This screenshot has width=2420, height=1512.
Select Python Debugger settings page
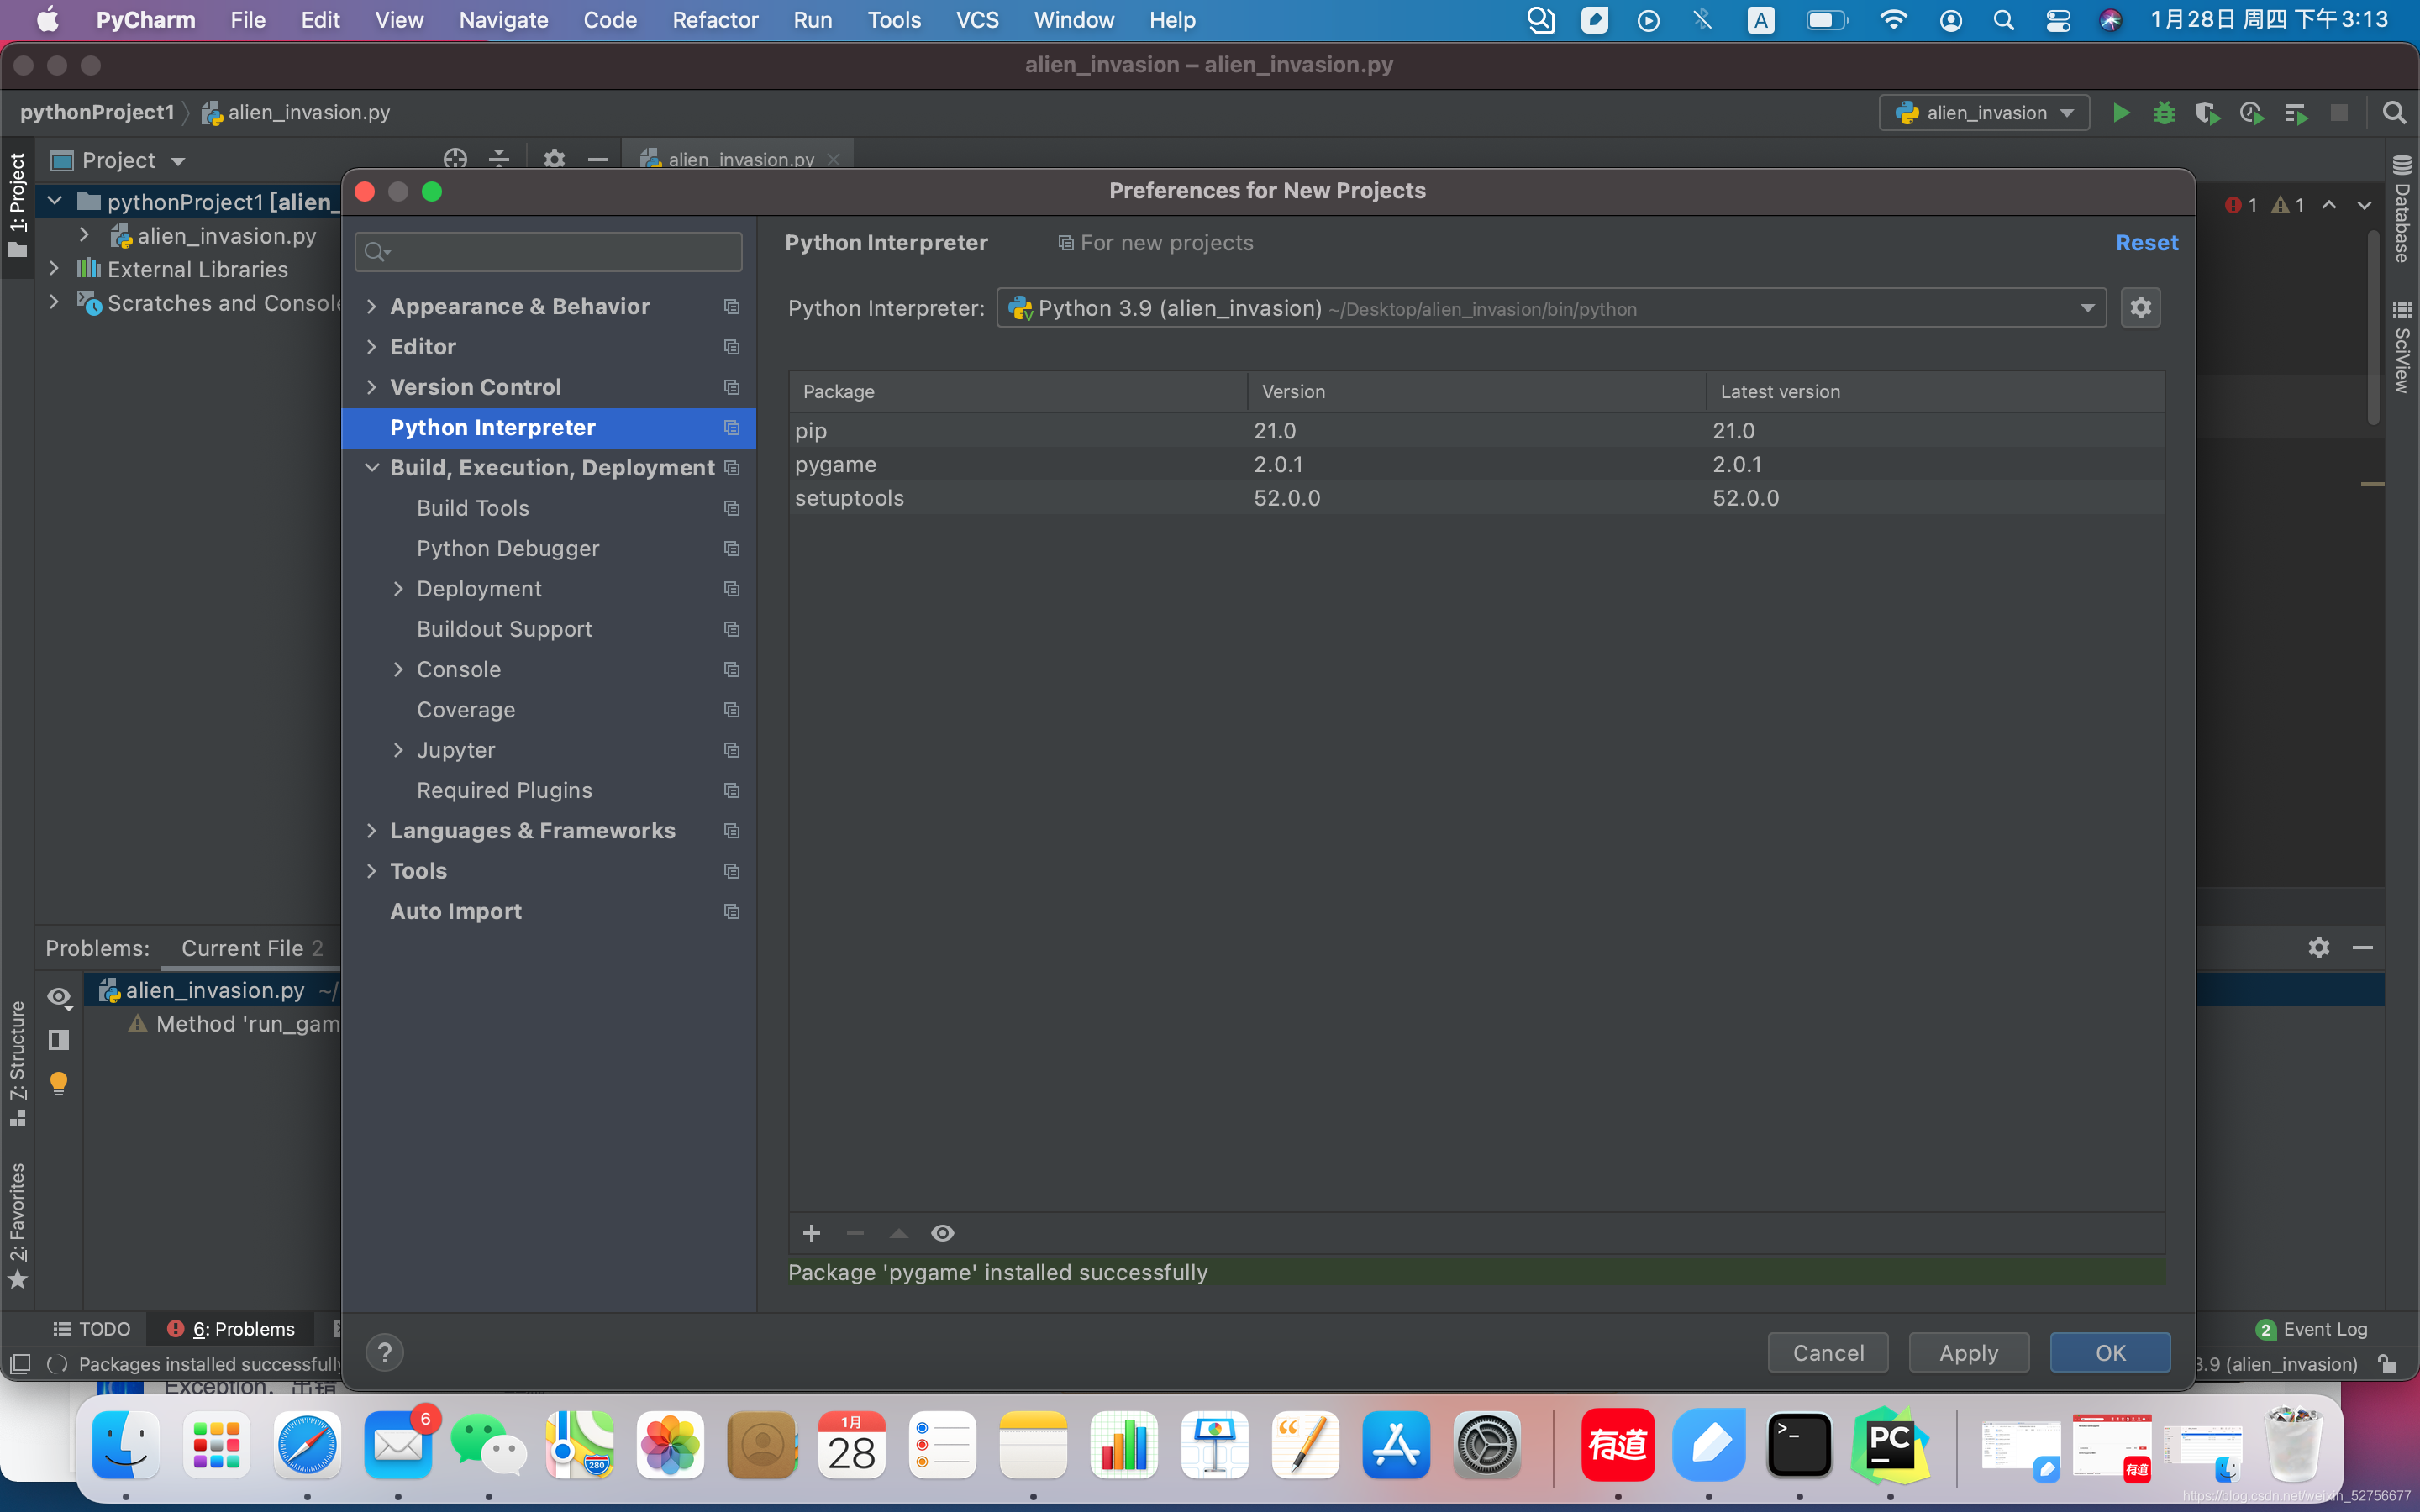[508, 548]
